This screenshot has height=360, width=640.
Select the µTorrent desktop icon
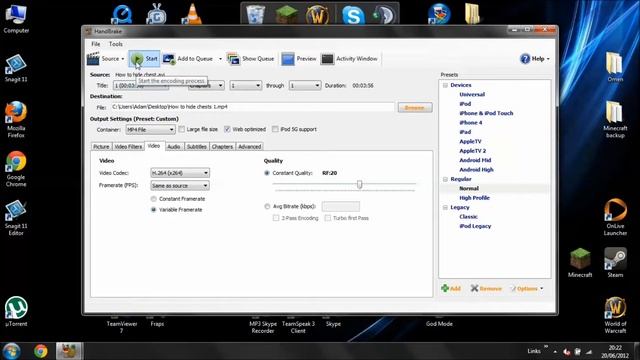pos(16,312)
